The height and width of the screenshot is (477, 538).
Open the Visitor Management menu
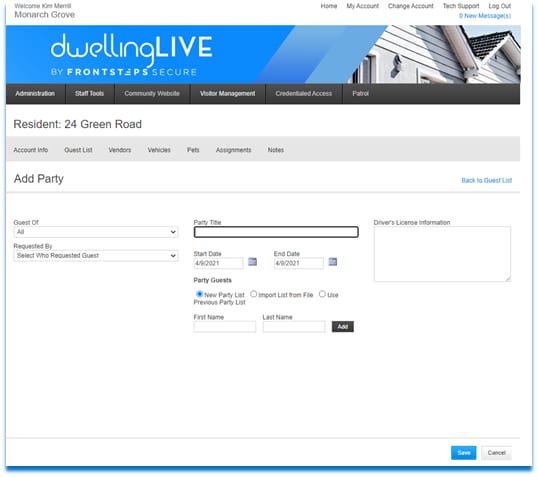point(227,94)
